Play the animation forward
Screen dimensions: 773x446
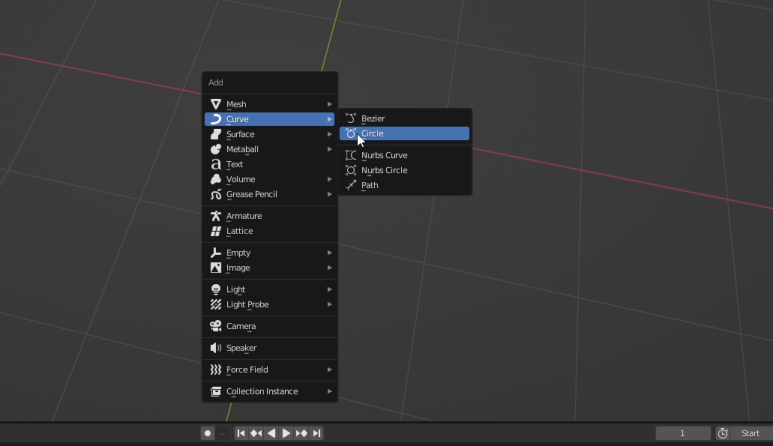coord(286,433)
